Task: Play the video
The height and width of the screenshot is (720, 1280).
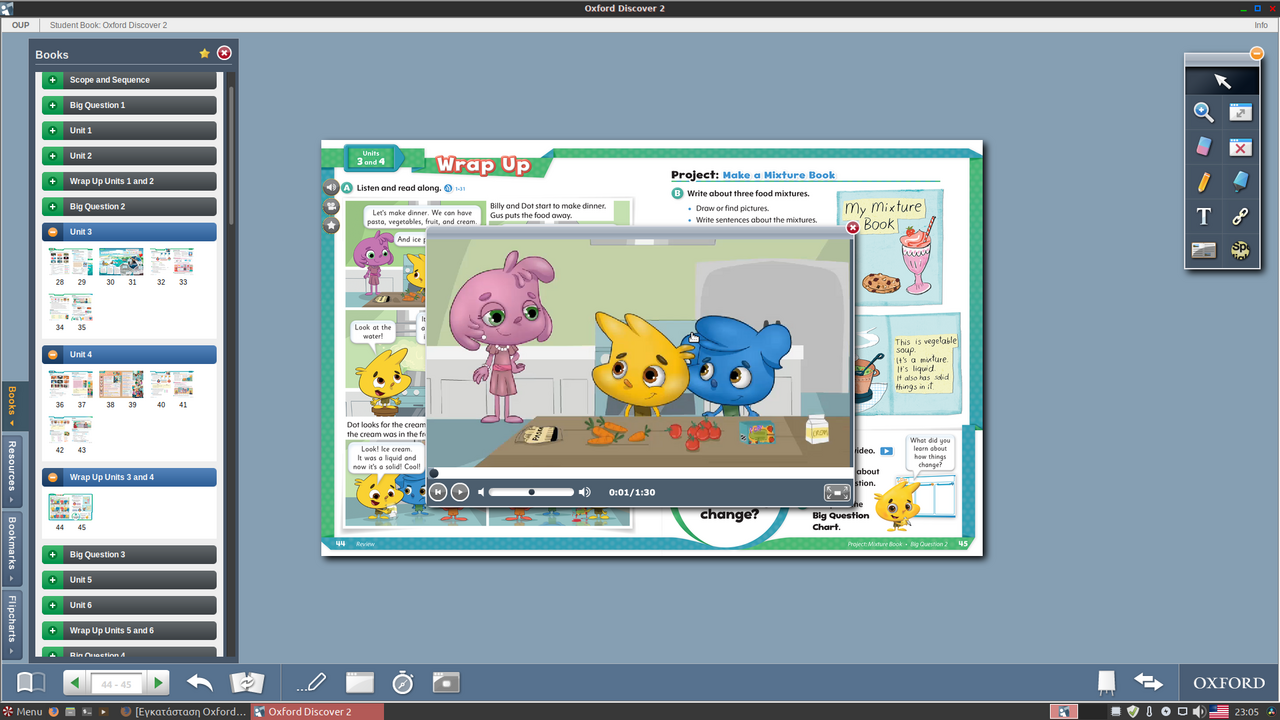Action: (x=460, y=492)
